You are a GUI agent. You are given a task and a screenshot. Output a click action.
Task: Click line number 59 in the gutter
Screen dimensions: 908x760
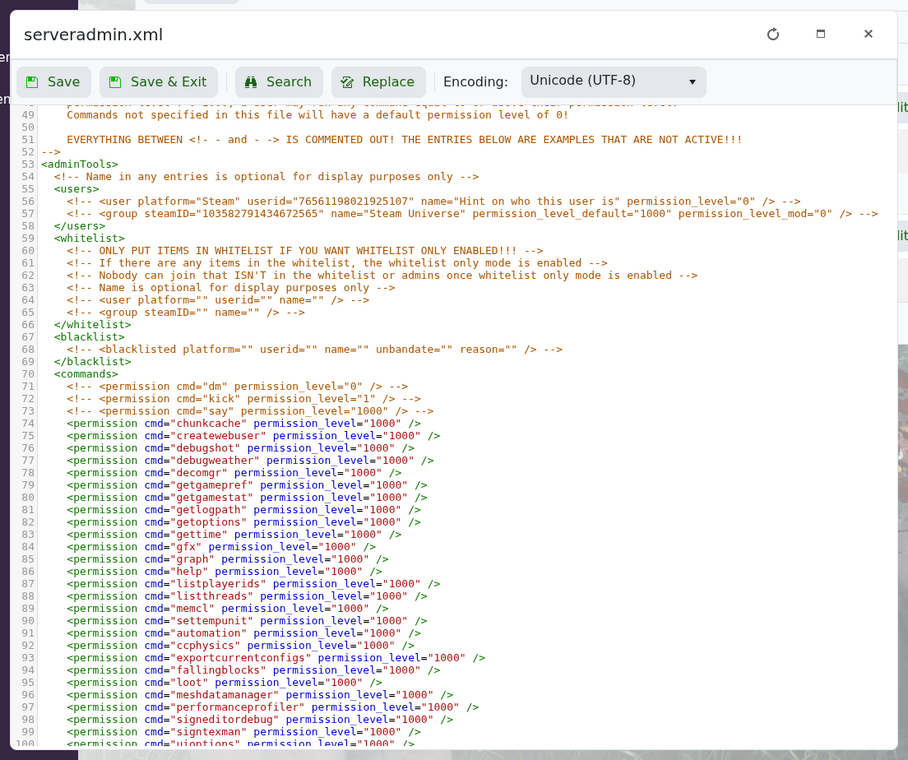pyautogui.click(x=28, y=238)
